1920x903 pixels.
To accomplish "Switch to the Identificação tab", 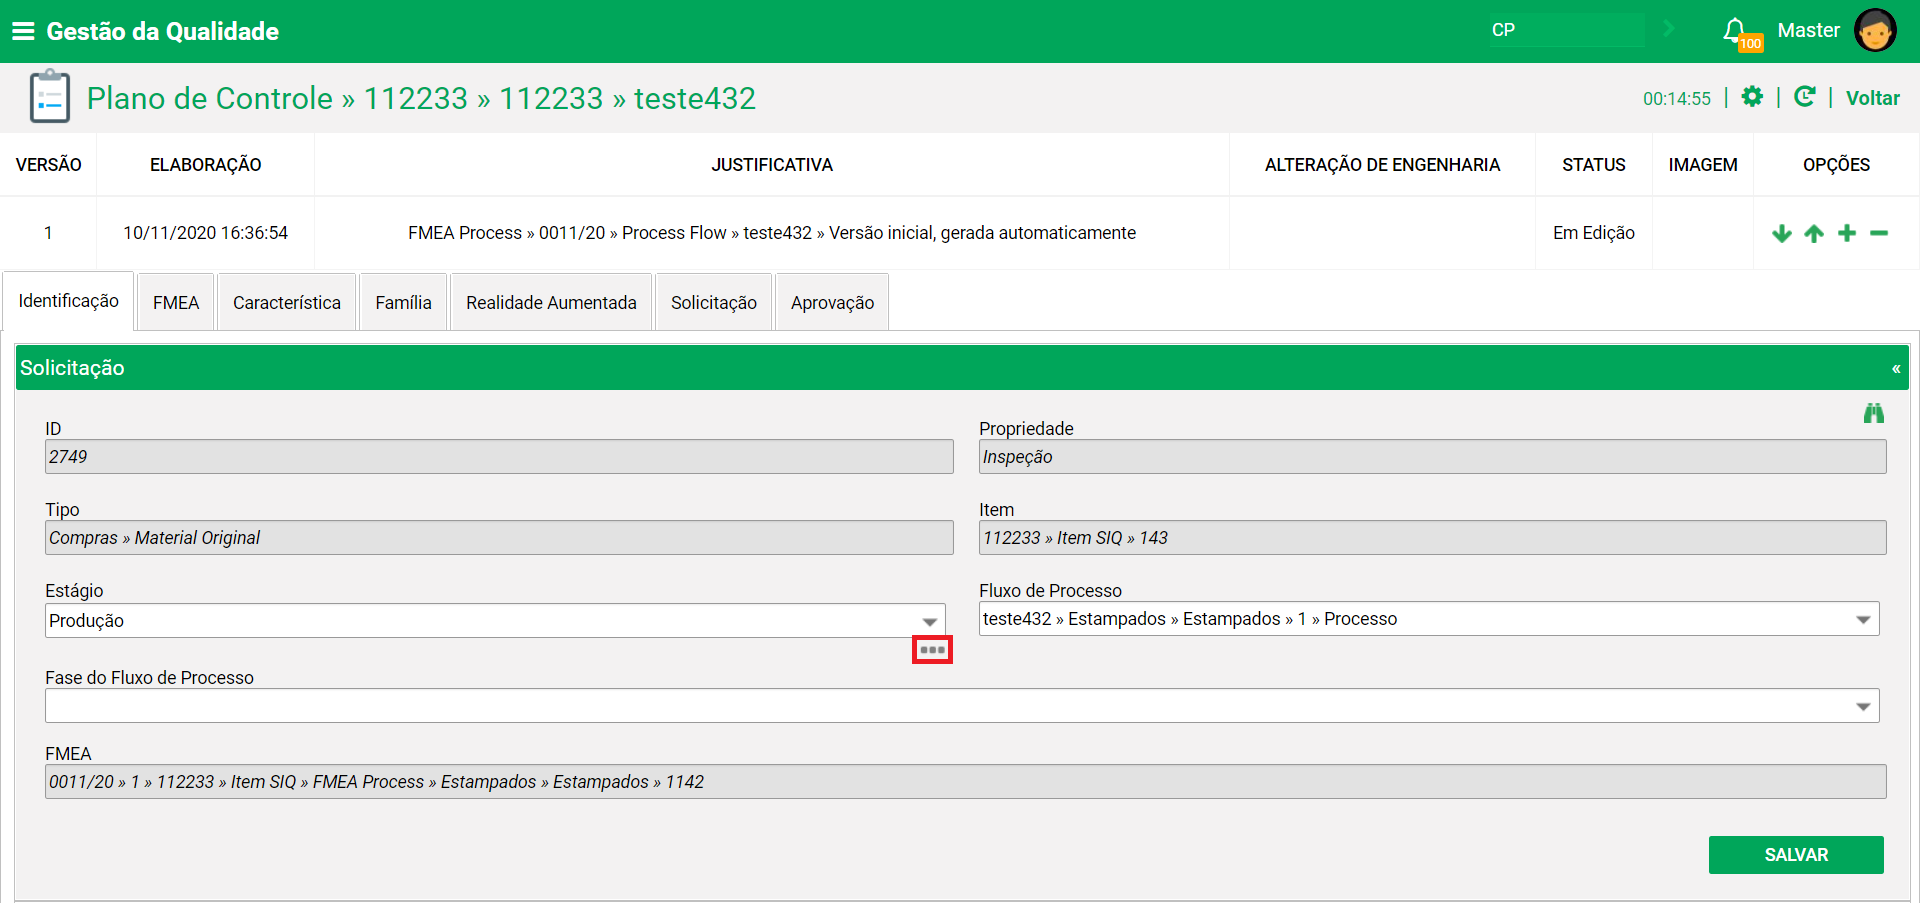I will point(68,301).
